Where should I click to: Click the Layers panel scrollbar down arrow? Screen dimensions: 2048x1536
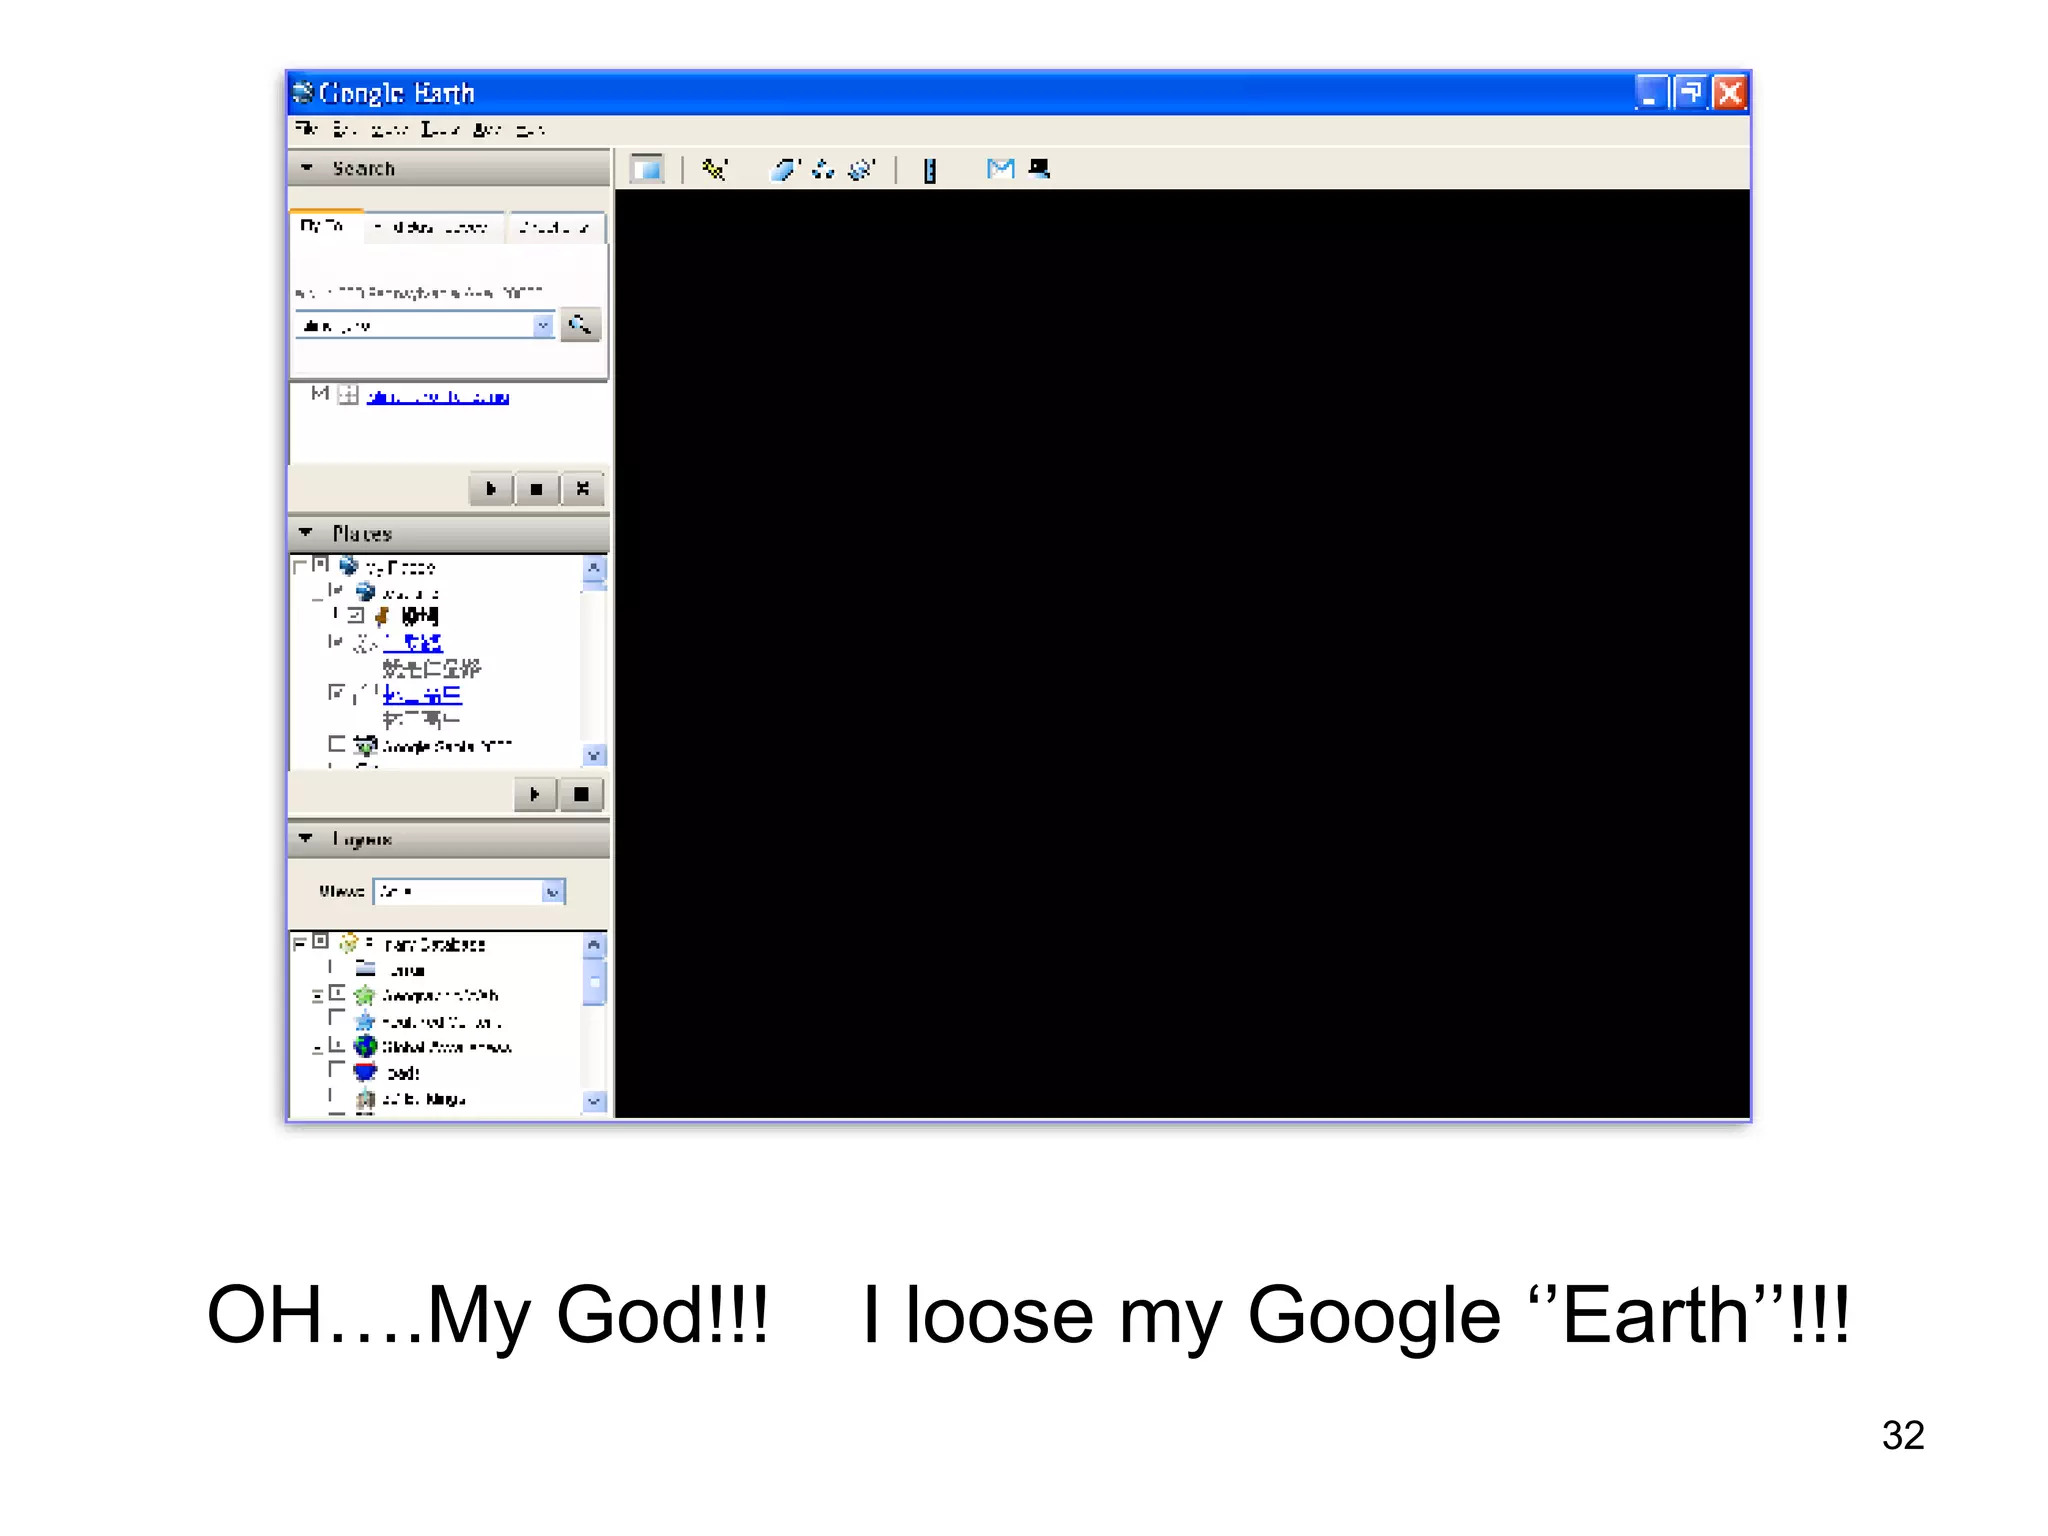point(594,1101)
